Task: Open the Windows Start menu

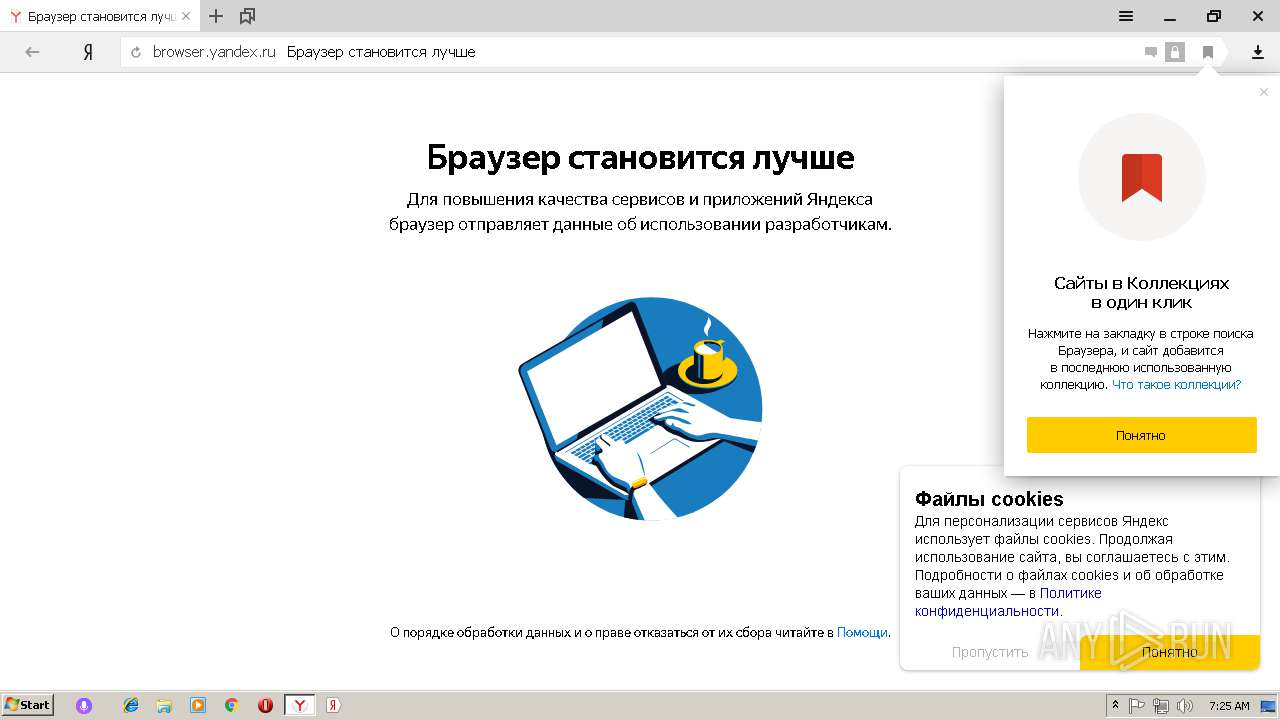Action: point(28,705)
